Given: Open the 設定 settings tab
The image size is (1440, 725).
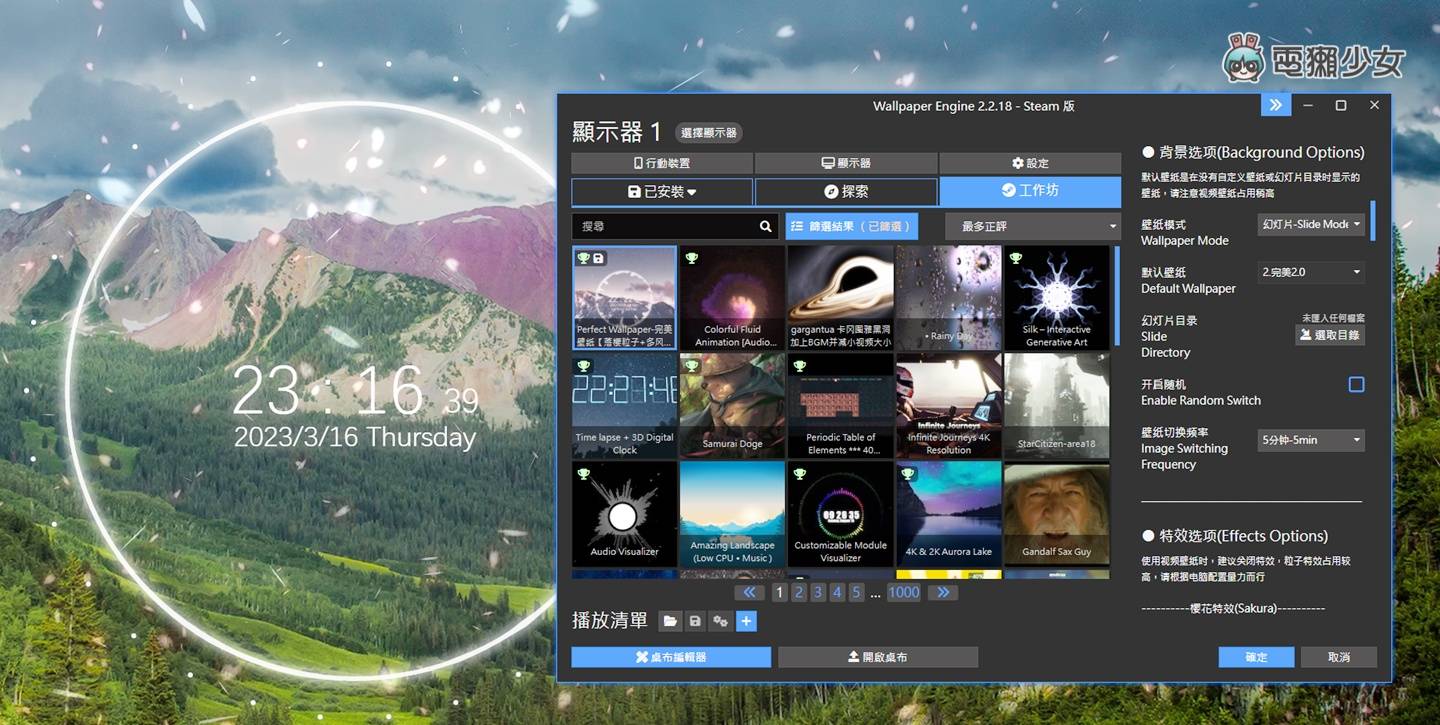Looking at the screenshot, I should pos(1030,162).
